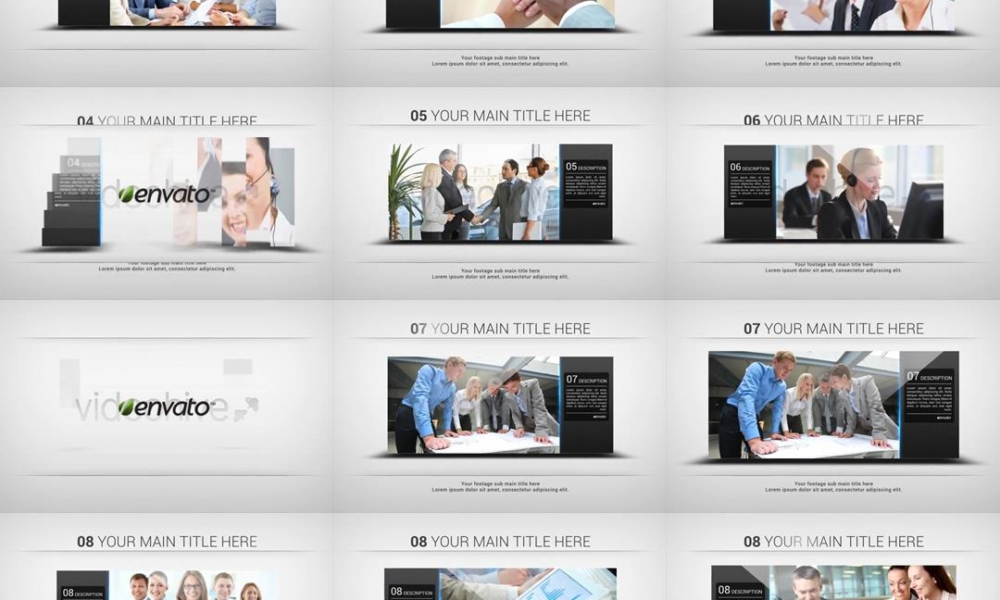Select the 08 photo of five smiling colleagues
The width and height of the screenshot is (1000, 600).
[x=194, y=585]
